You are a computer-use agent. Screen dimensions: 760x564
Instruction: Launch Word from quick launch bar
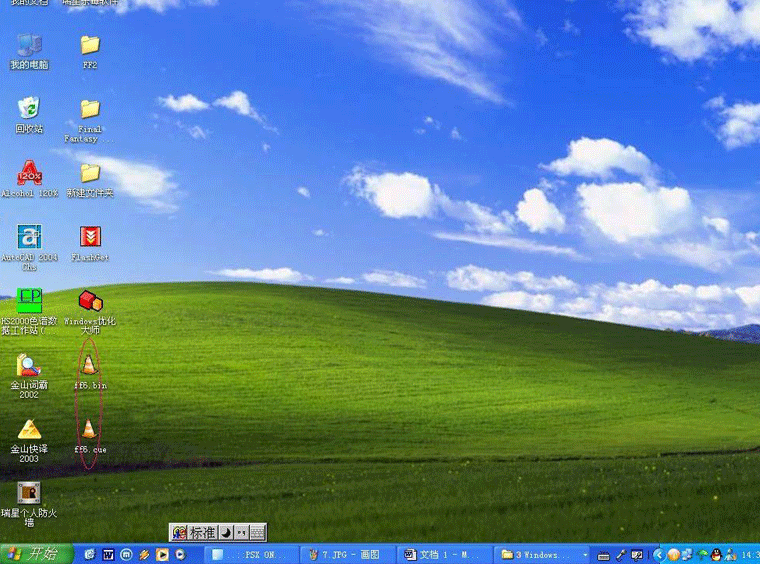(108, 554)
